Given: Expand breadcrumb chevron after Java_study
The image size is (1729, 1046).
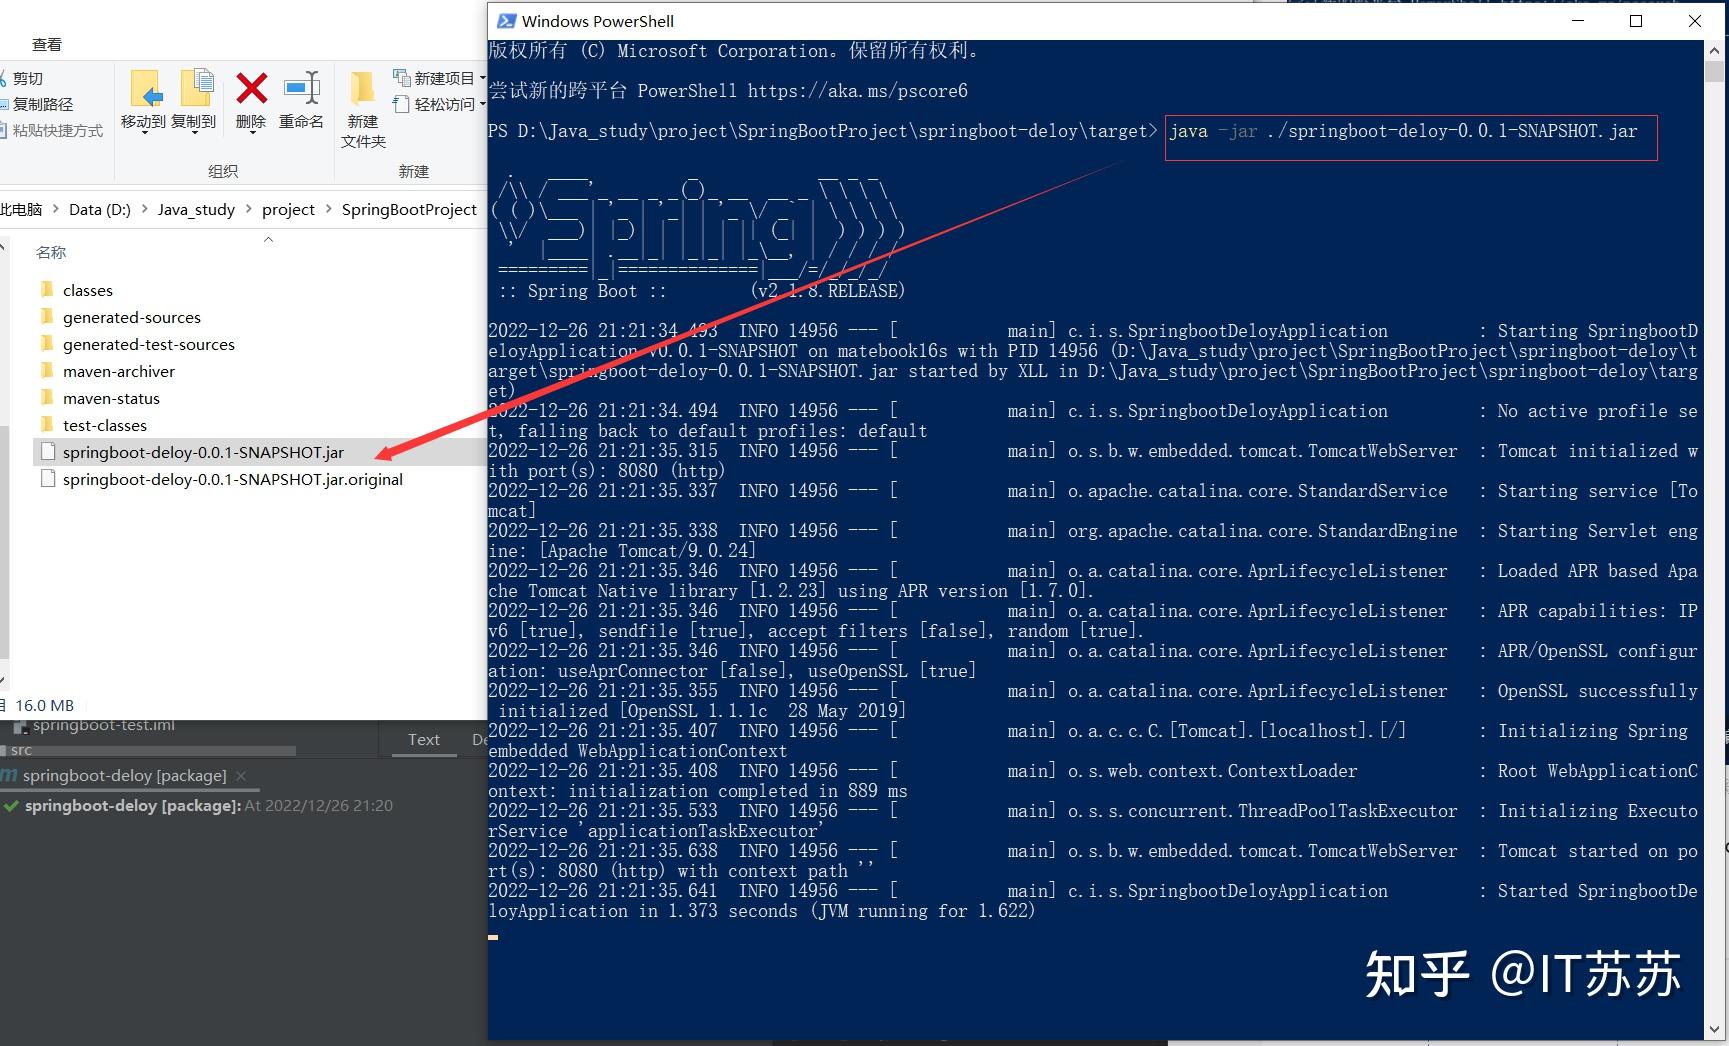Looking at the screenshot, I should (249, 209).
